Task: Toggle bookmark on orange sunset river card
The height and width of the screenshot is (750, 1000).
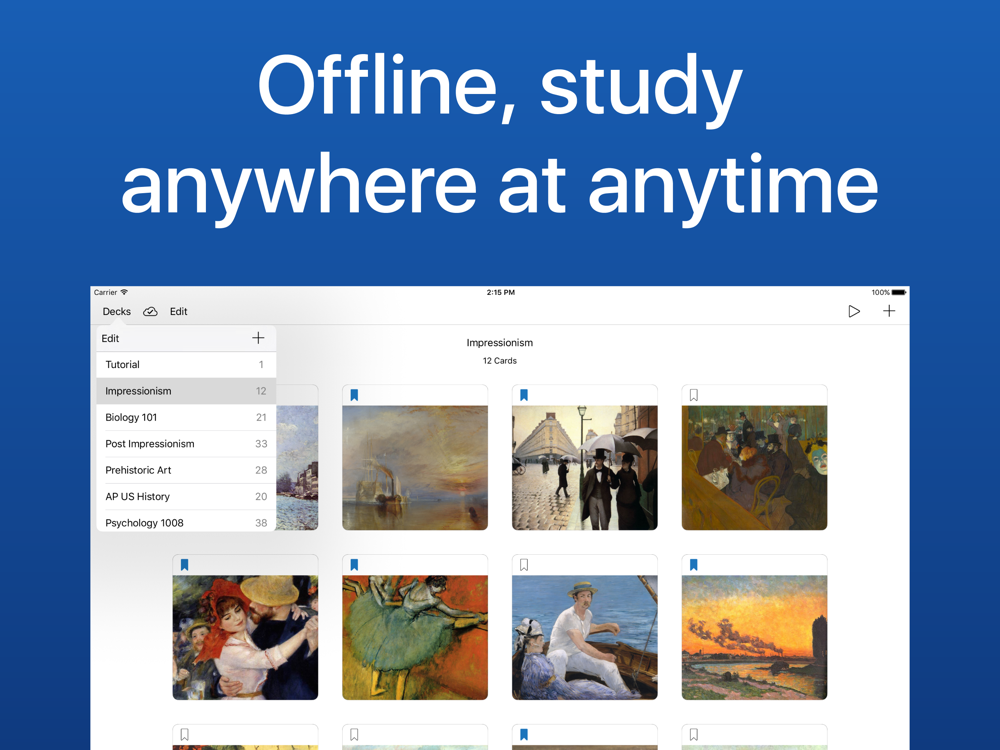Action: click(694, 565)
